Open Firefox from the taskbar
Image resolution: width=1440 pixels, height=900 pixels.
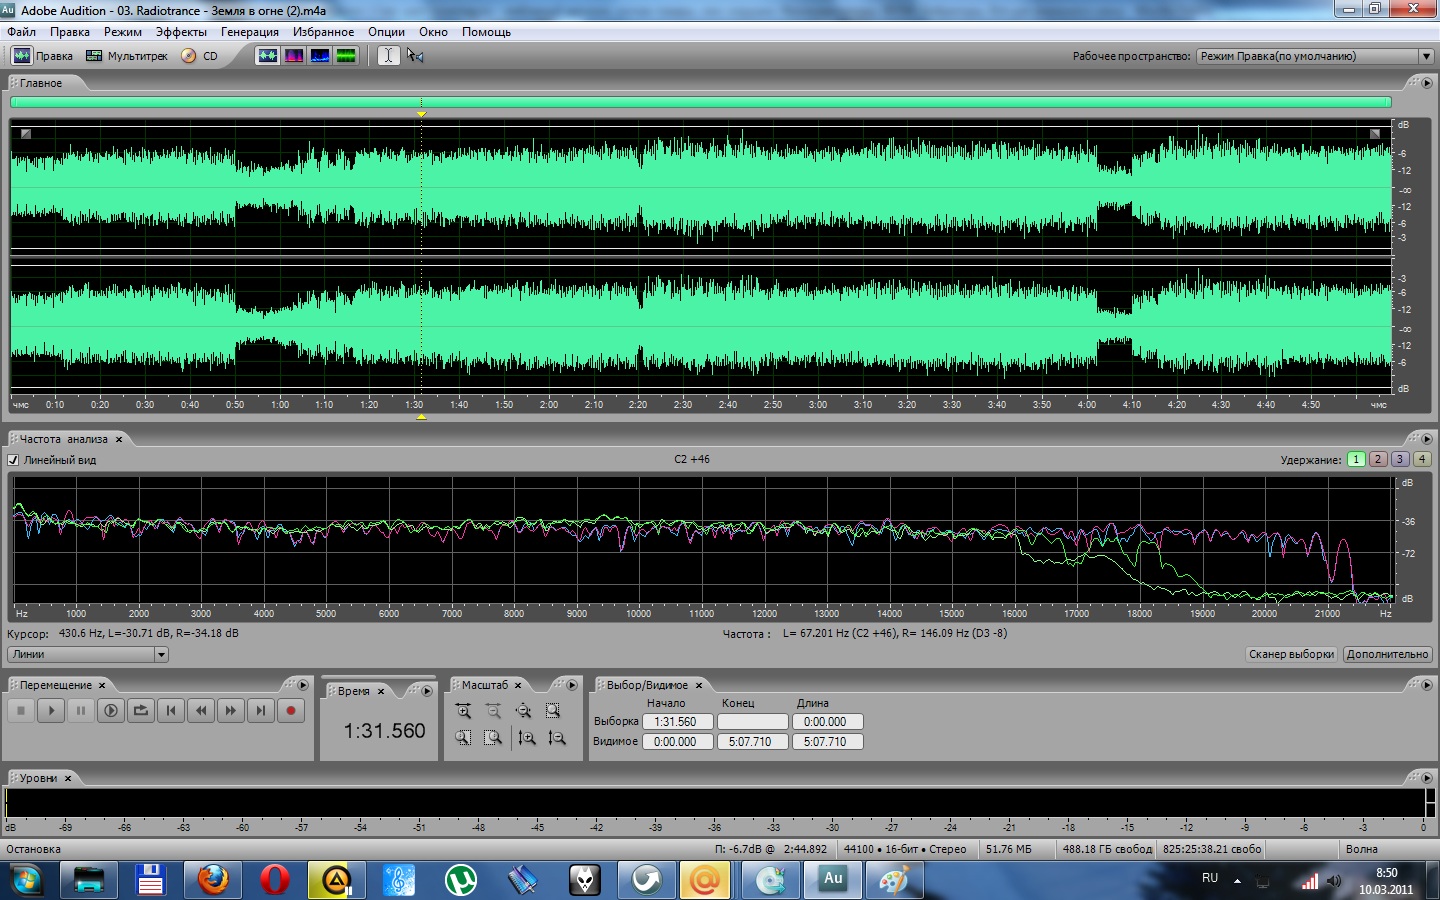[213, 880]
